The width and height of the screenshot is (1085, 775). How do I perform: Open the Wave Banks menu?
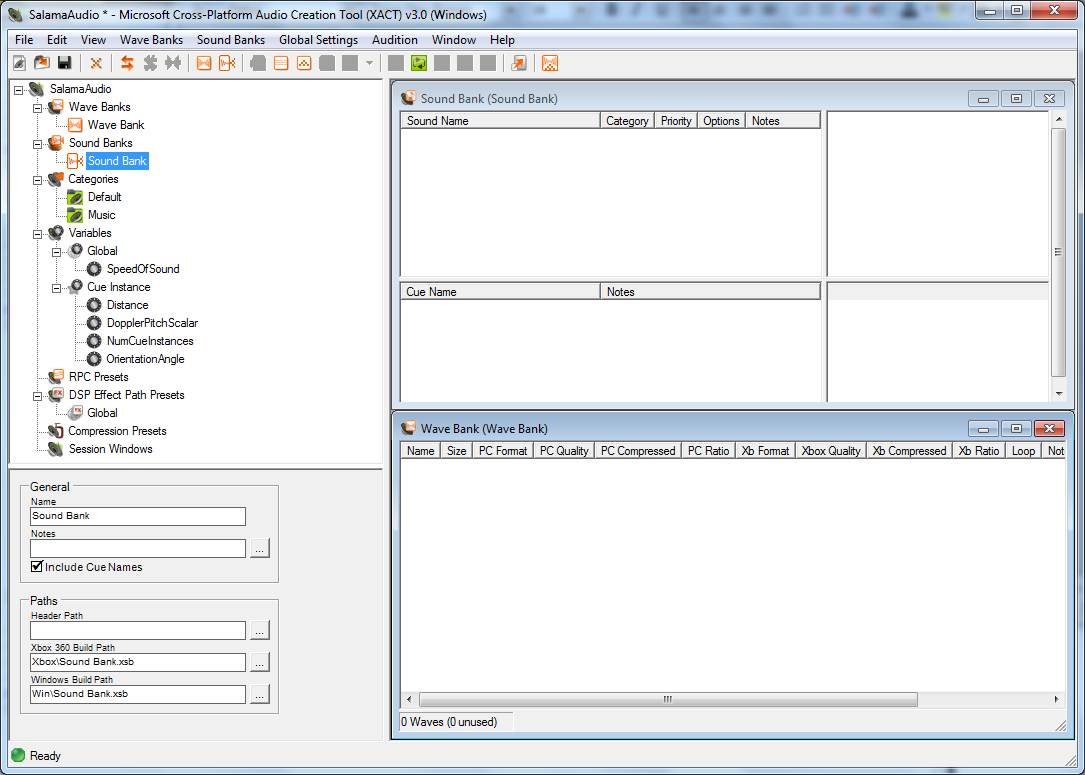[151, 39]
